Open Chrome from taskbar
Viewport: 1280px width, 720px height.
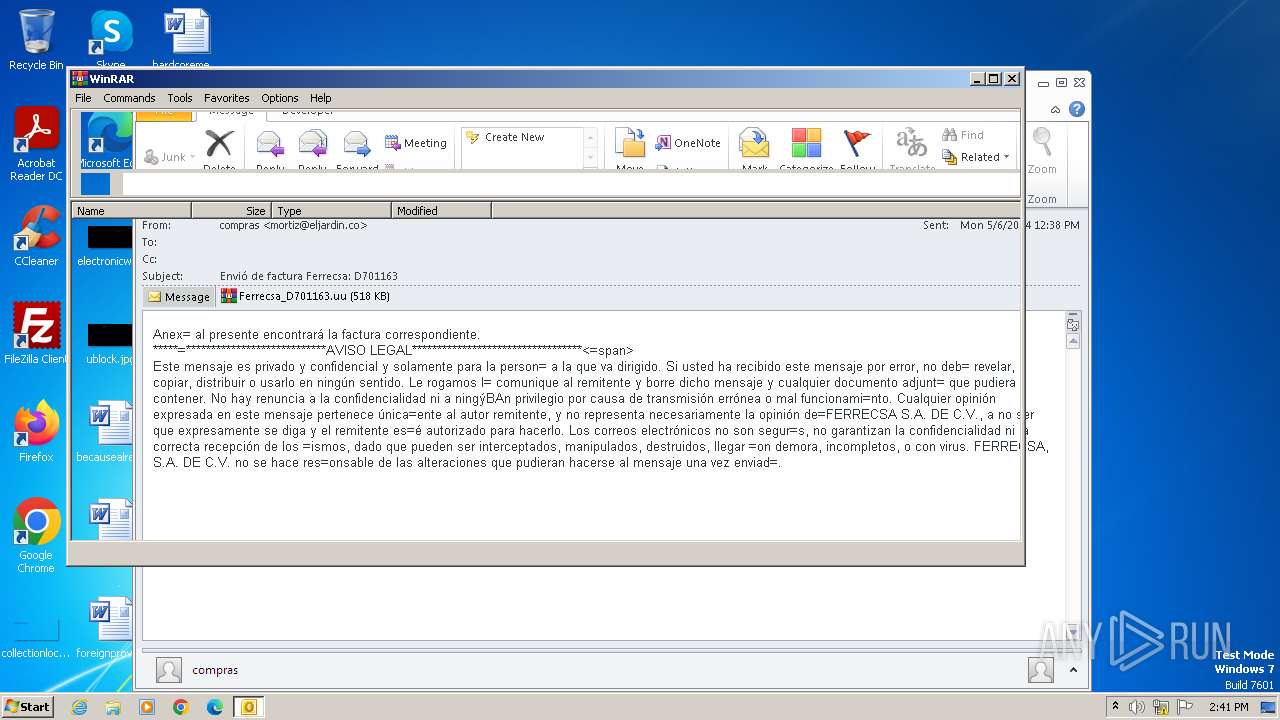tap(181, 707)
